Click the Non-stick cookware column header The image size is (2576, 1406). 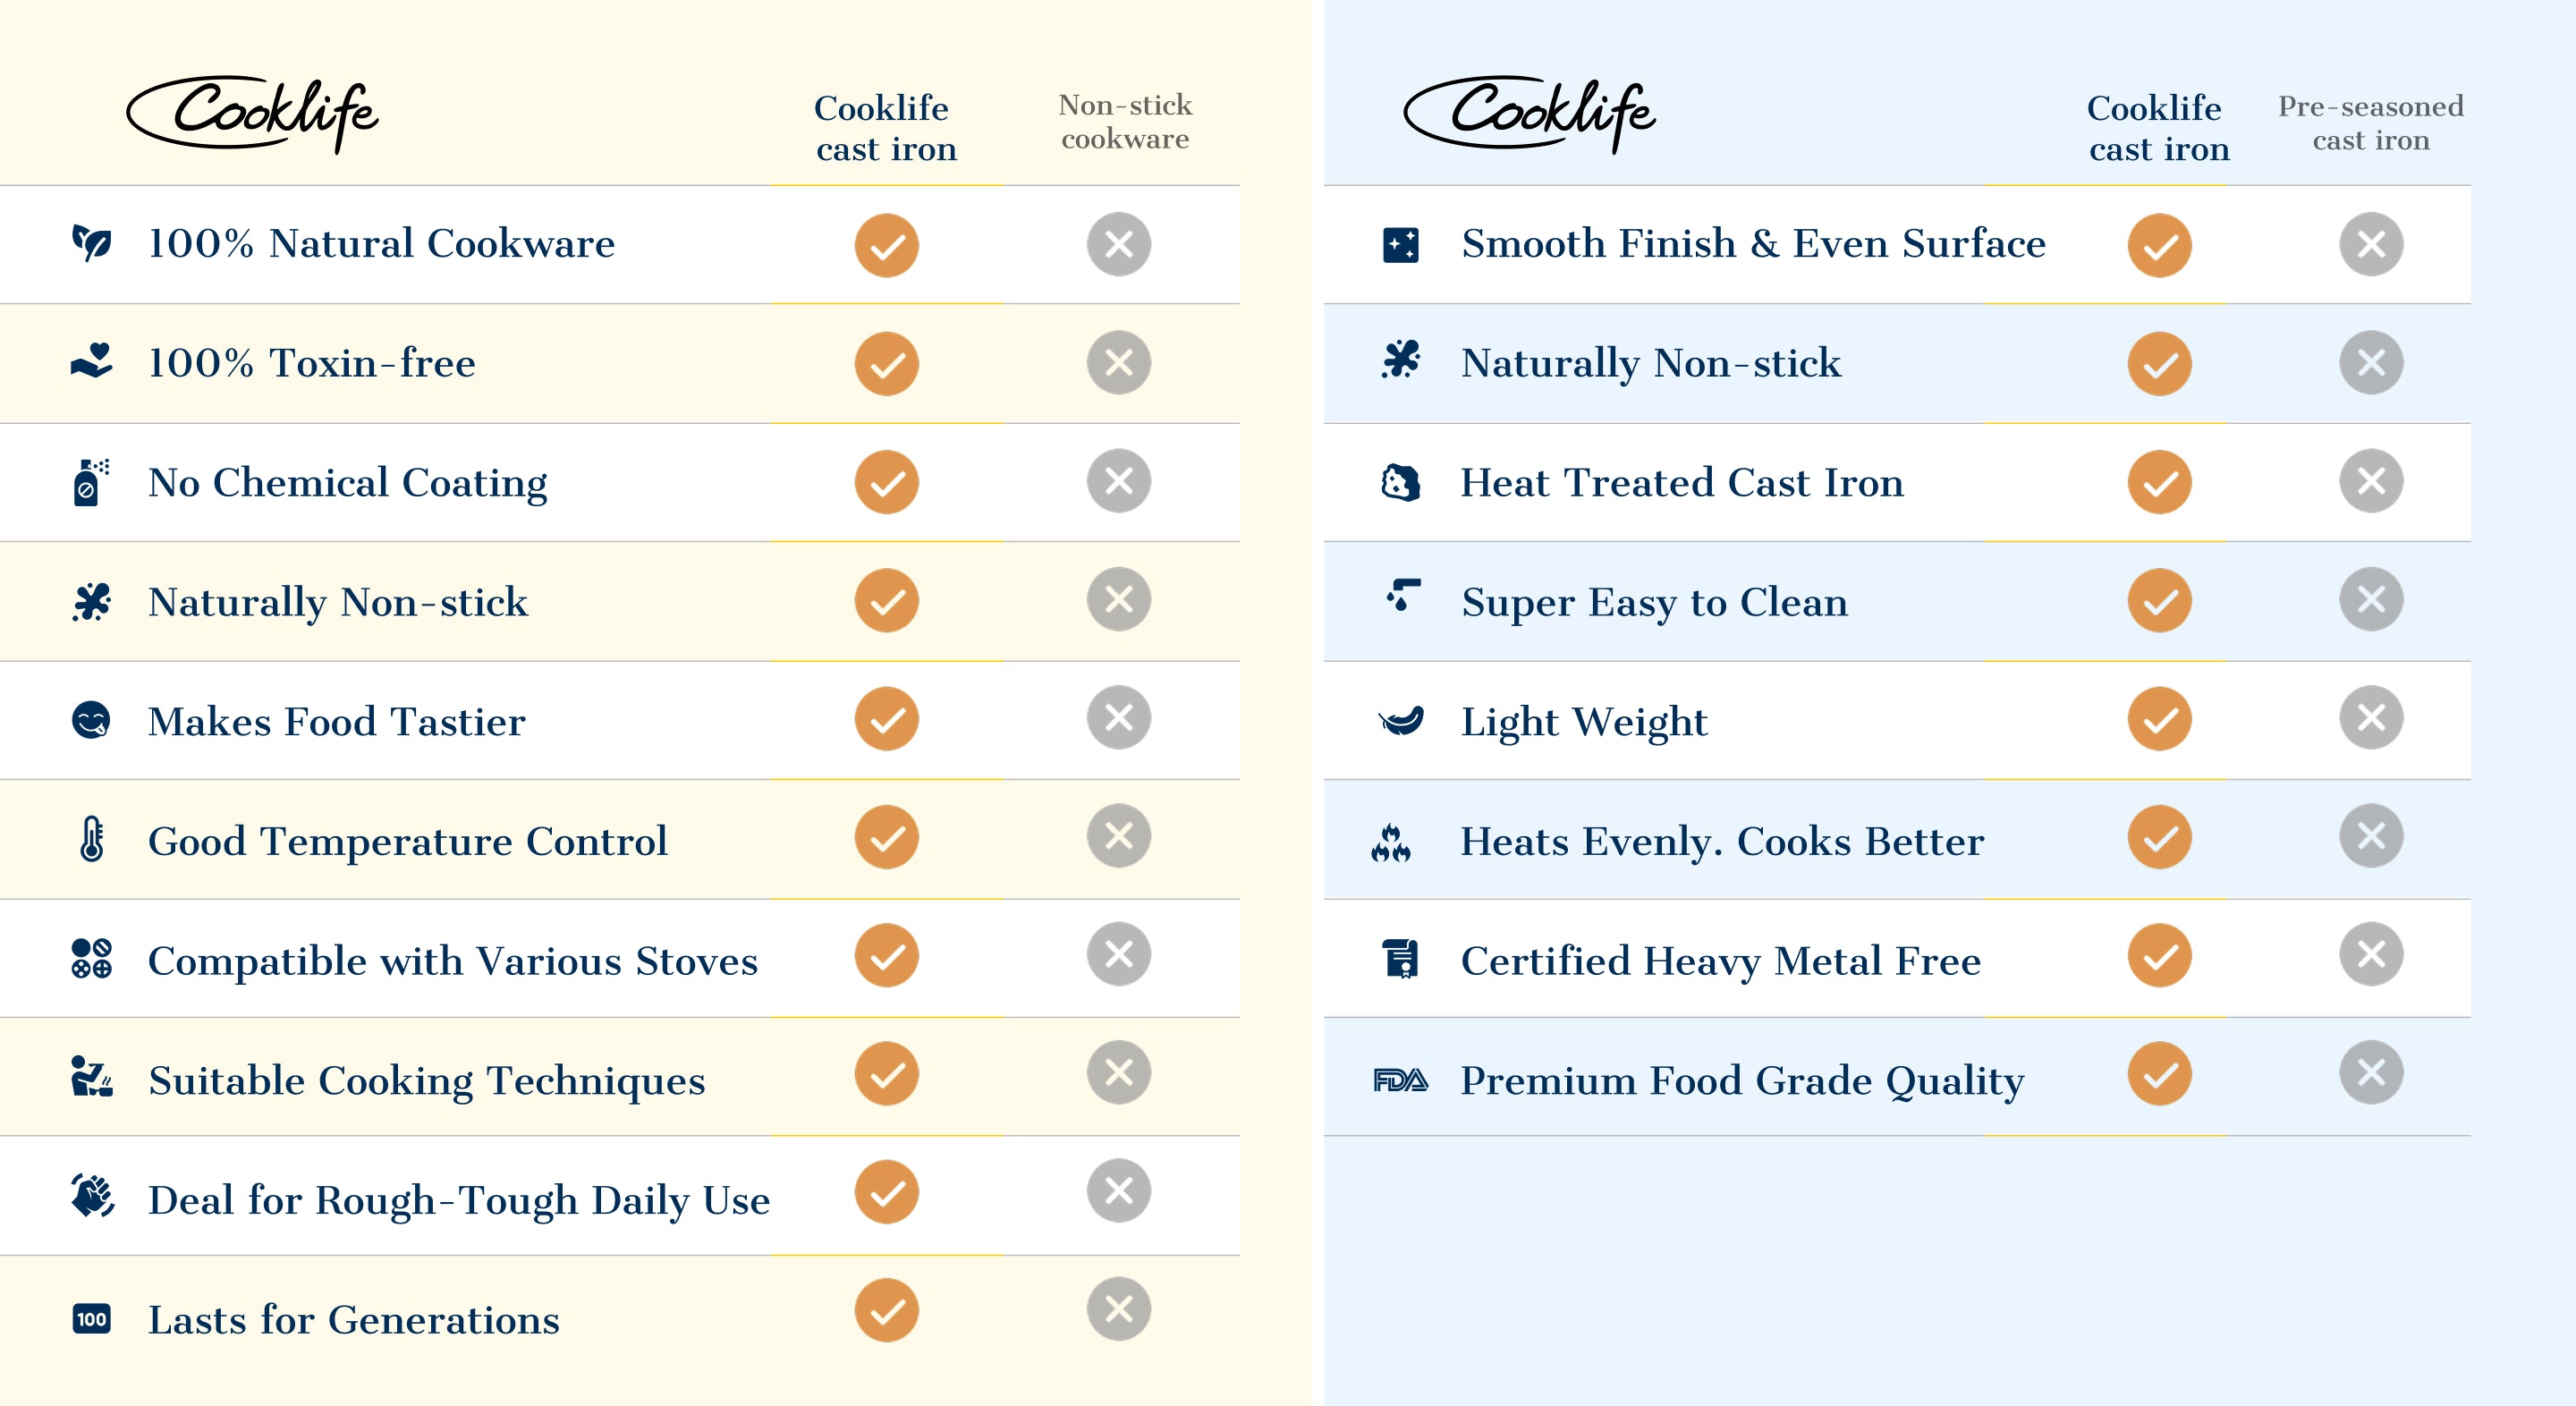click(x=1125, y=122)
